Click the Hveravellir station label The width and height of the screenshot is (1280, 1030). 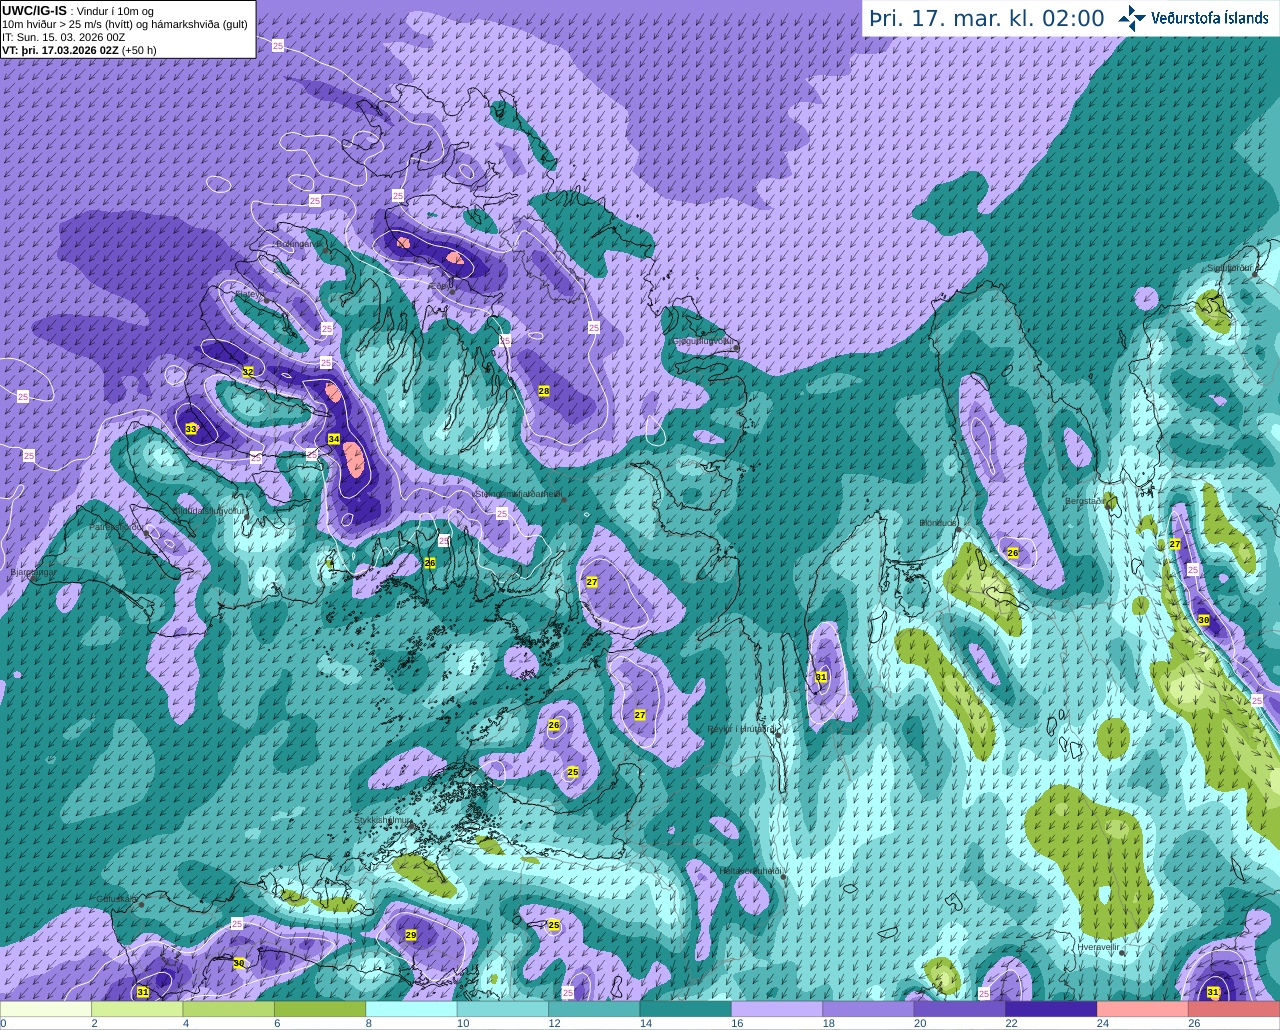(x=1098, y=946)
